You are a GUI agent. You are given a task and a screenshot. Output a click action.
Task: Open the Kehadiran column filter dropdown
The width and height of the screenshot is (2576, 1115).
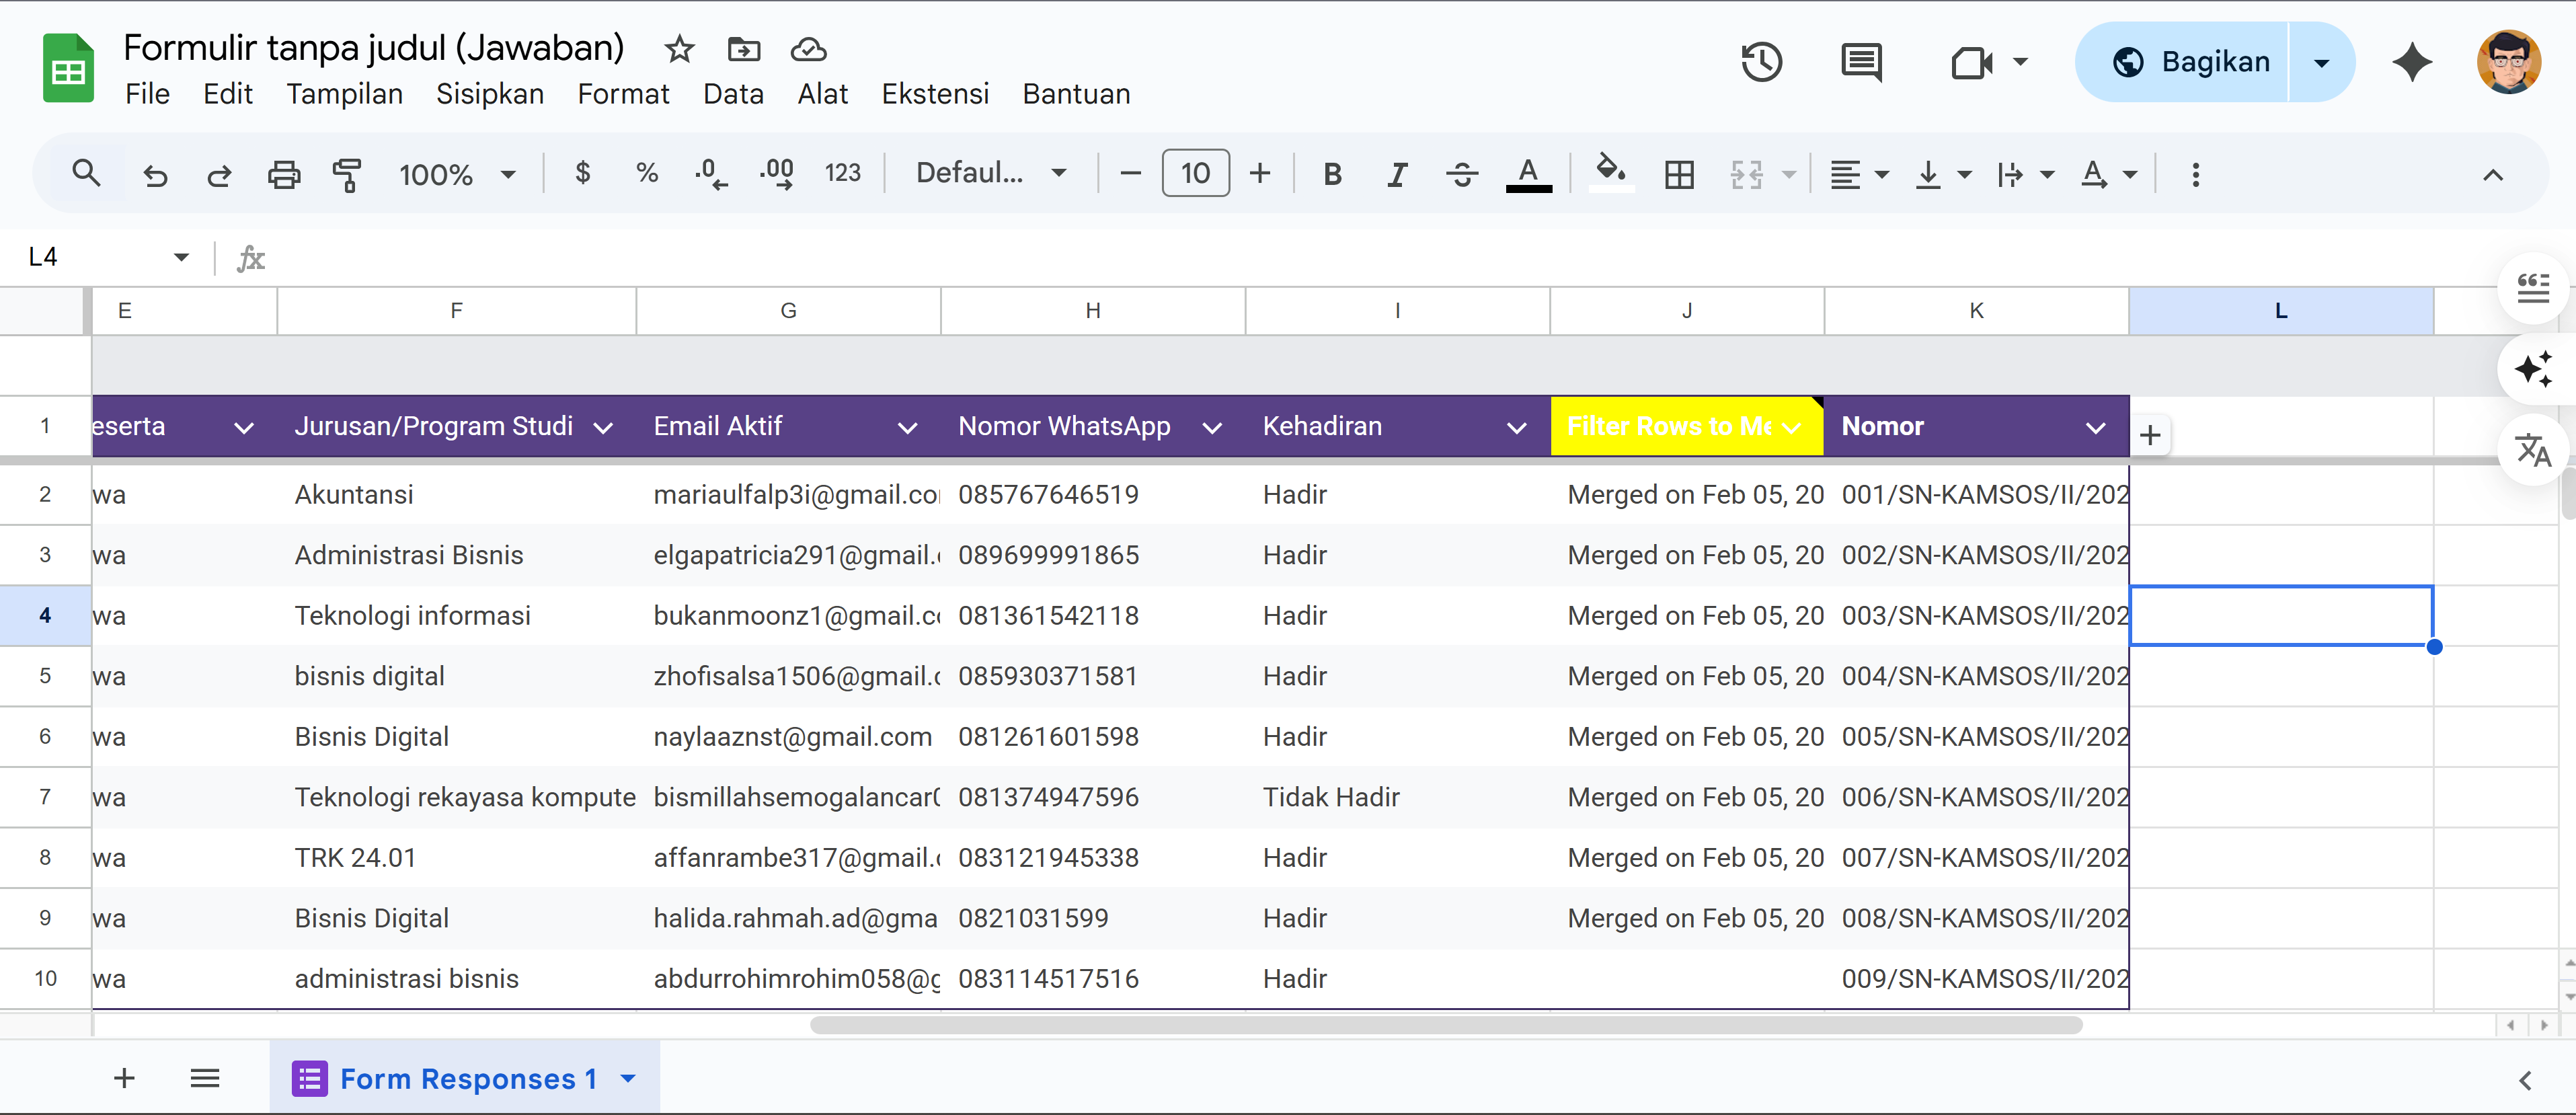[x=1516, y=427]
